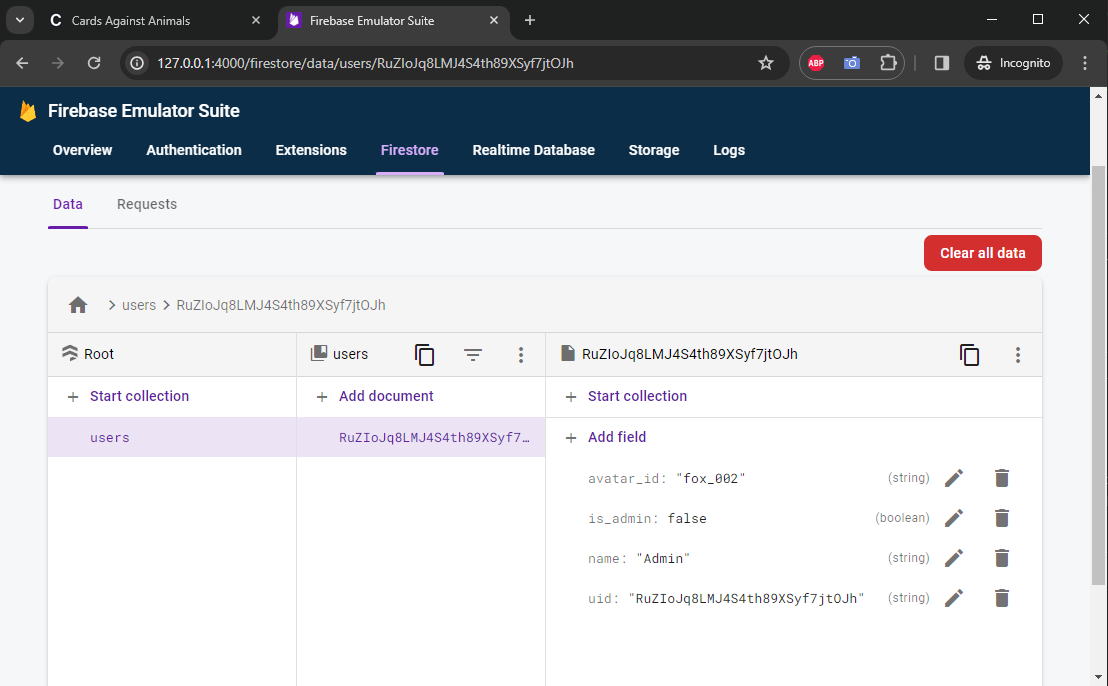1108x686 pixels.
Task: Open the Storage tab
Action: (x=654, y=150)
